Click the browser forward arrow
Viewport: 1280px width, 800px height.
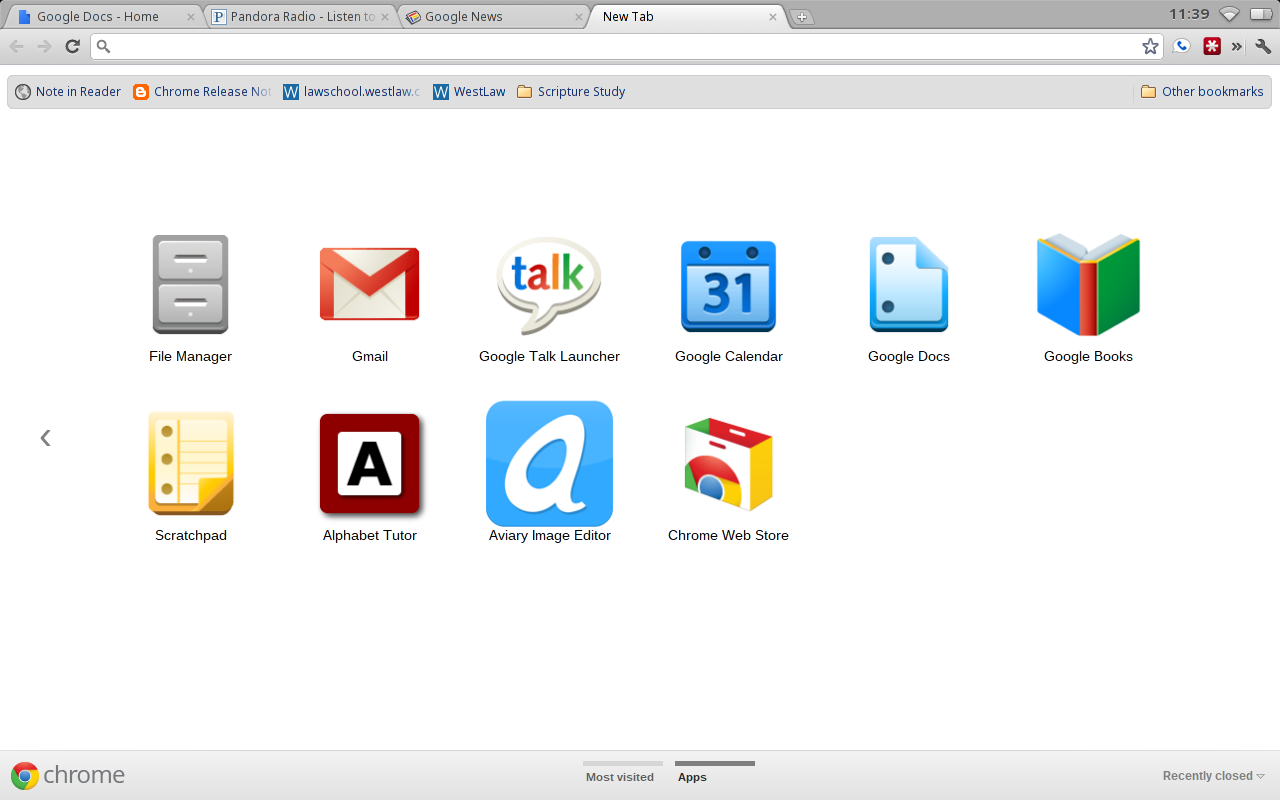(x=44, y=46)
